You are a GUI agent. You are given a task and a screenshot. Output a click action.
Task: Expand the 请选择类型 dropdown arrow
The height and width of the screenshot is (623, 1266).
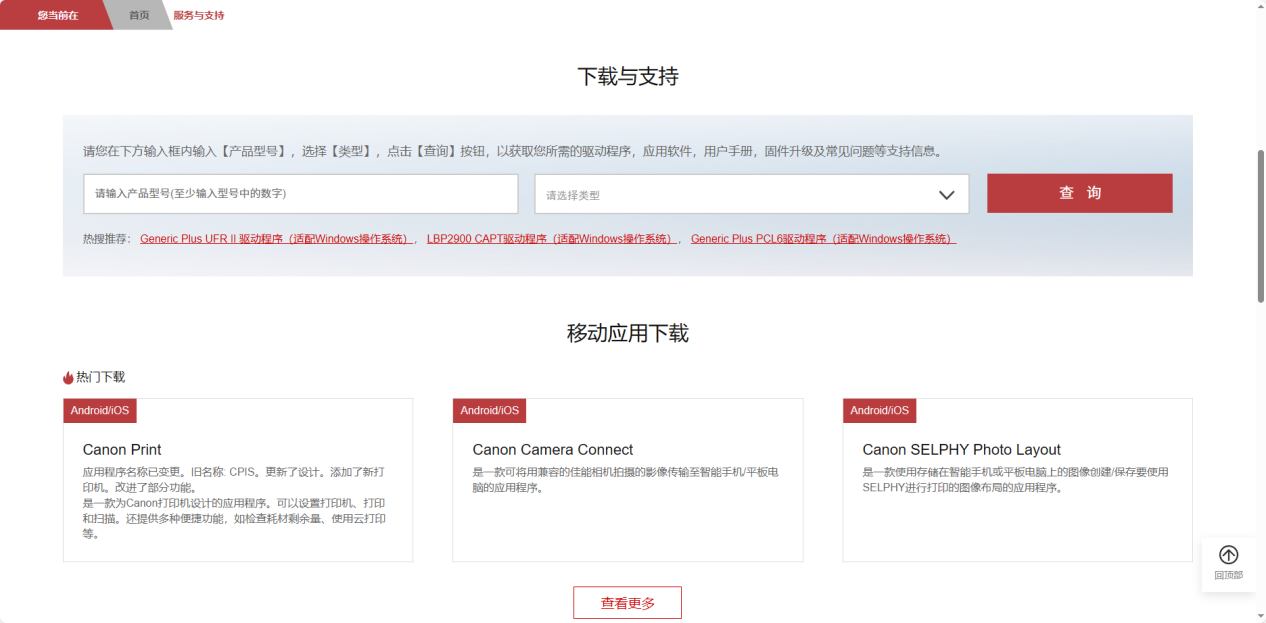pos(946,195)
